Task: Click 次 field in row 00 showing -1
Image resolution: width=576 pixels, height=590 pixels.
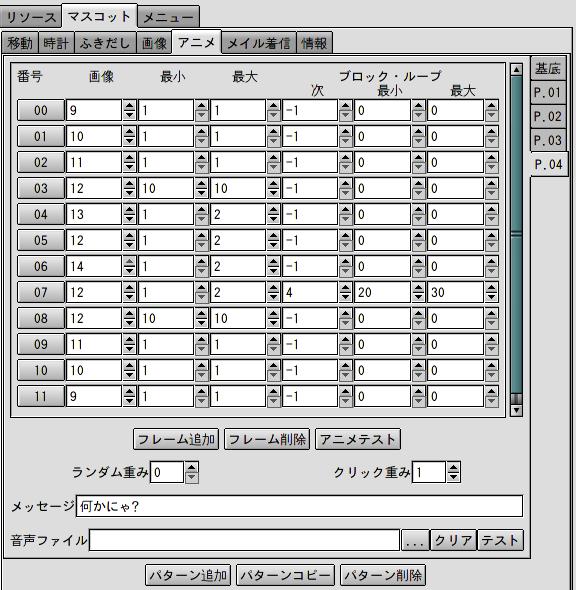Action: pyautogui.click(x=310, y=110)
